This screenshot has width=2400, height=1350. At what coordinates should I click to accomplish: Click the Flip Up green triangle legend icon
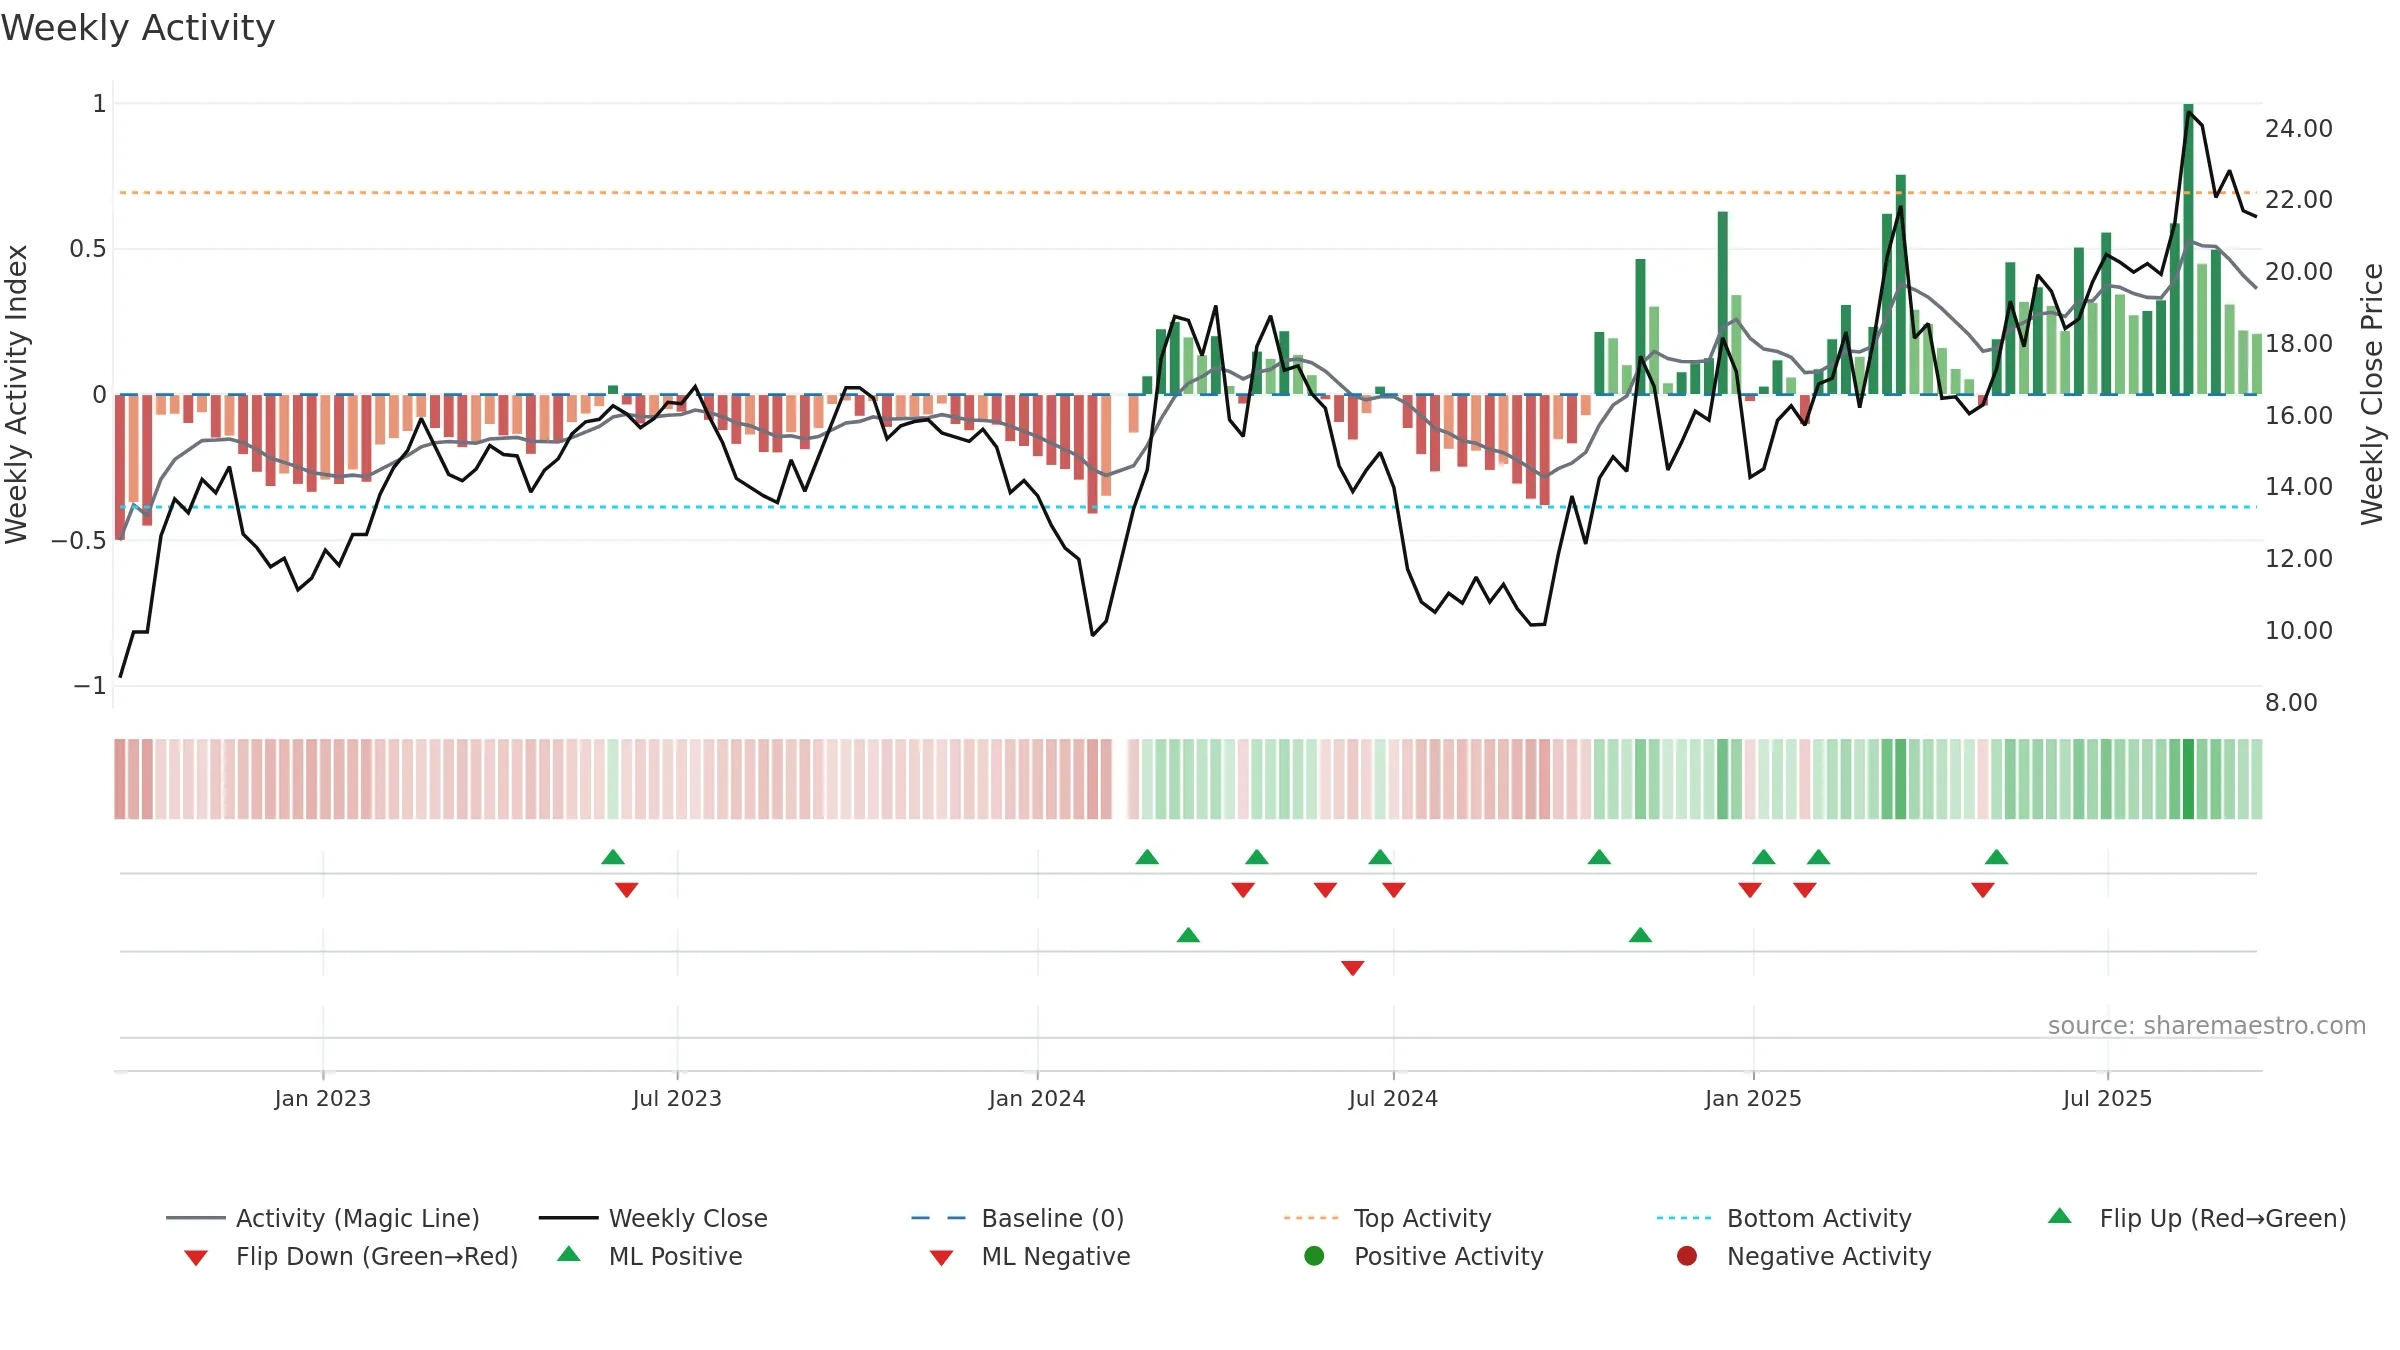(x=2060, y=1216)
